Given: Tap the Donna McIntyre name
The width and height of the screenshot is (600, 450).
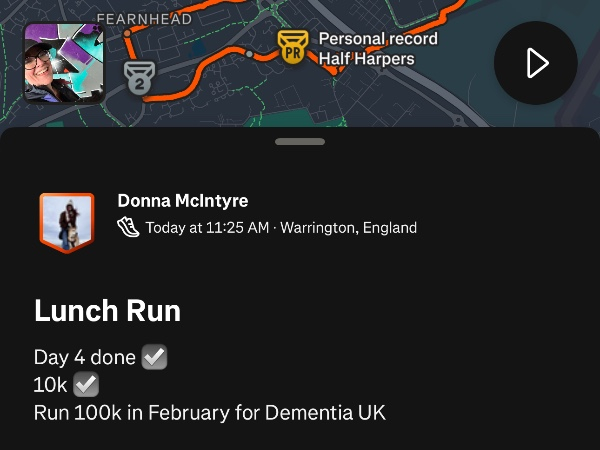Looking at the screenshot, I should point(182,201).
